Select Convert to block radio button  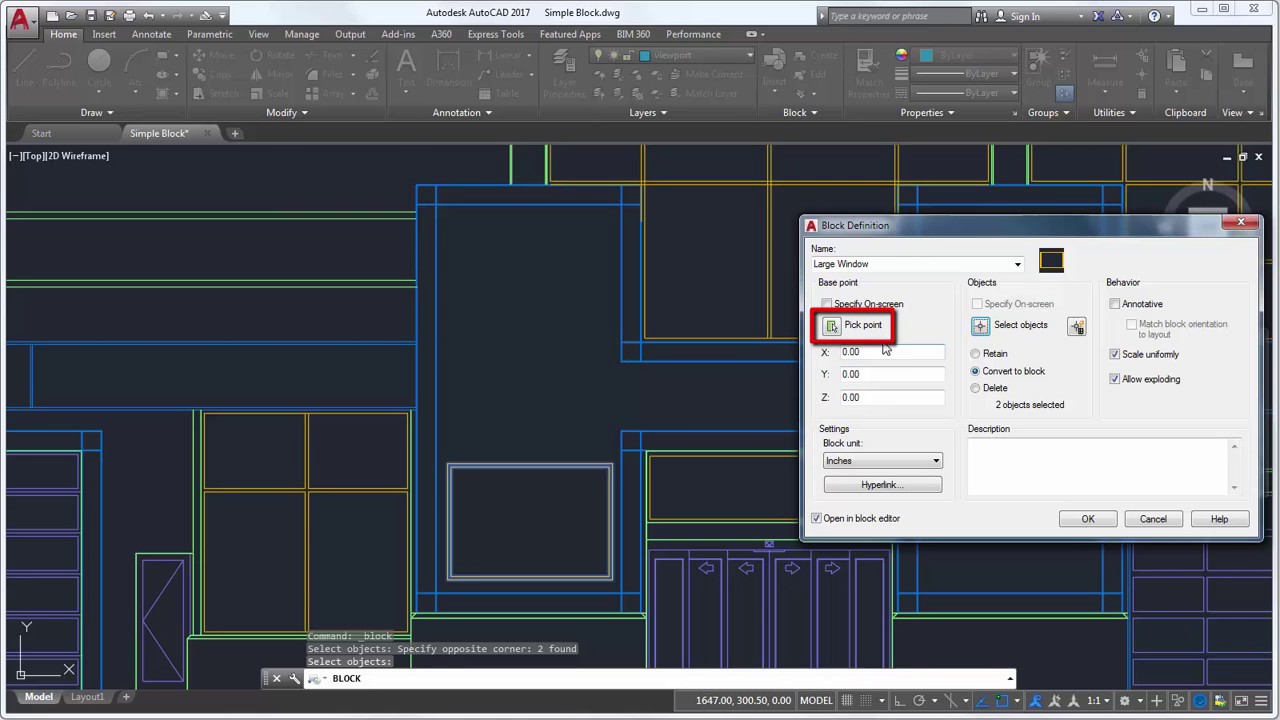[976, 371]
